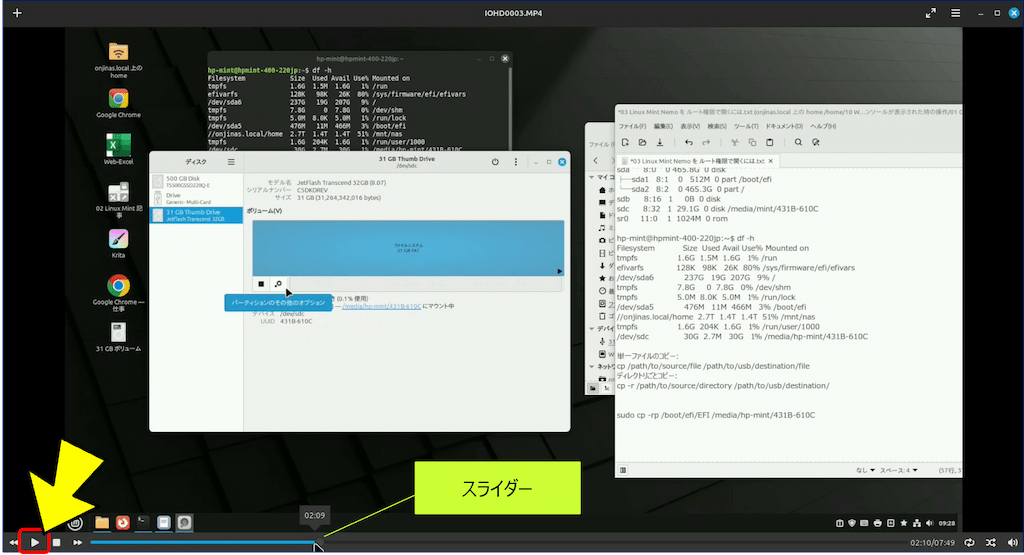
Task: Mute audio with the volume speaker icon
Action: [1011, 542]
